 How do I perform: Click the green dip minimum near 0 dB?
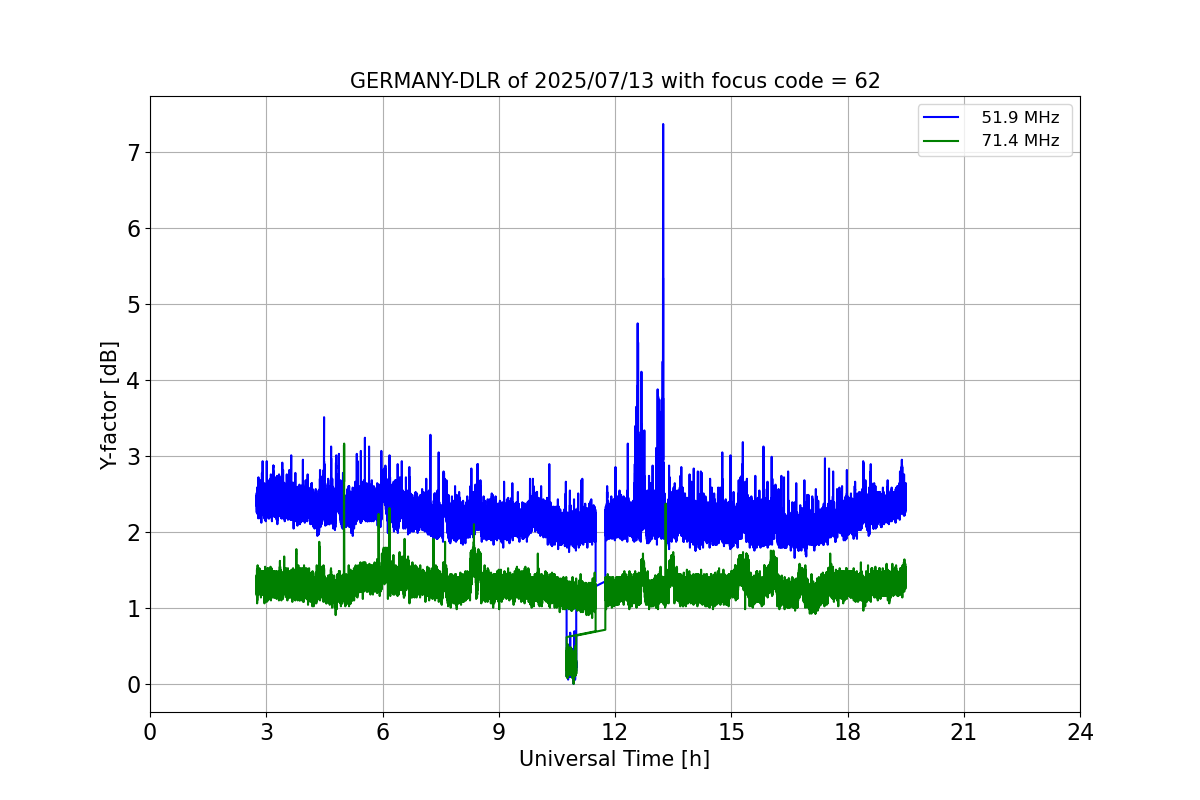click(x=573, y=682)
